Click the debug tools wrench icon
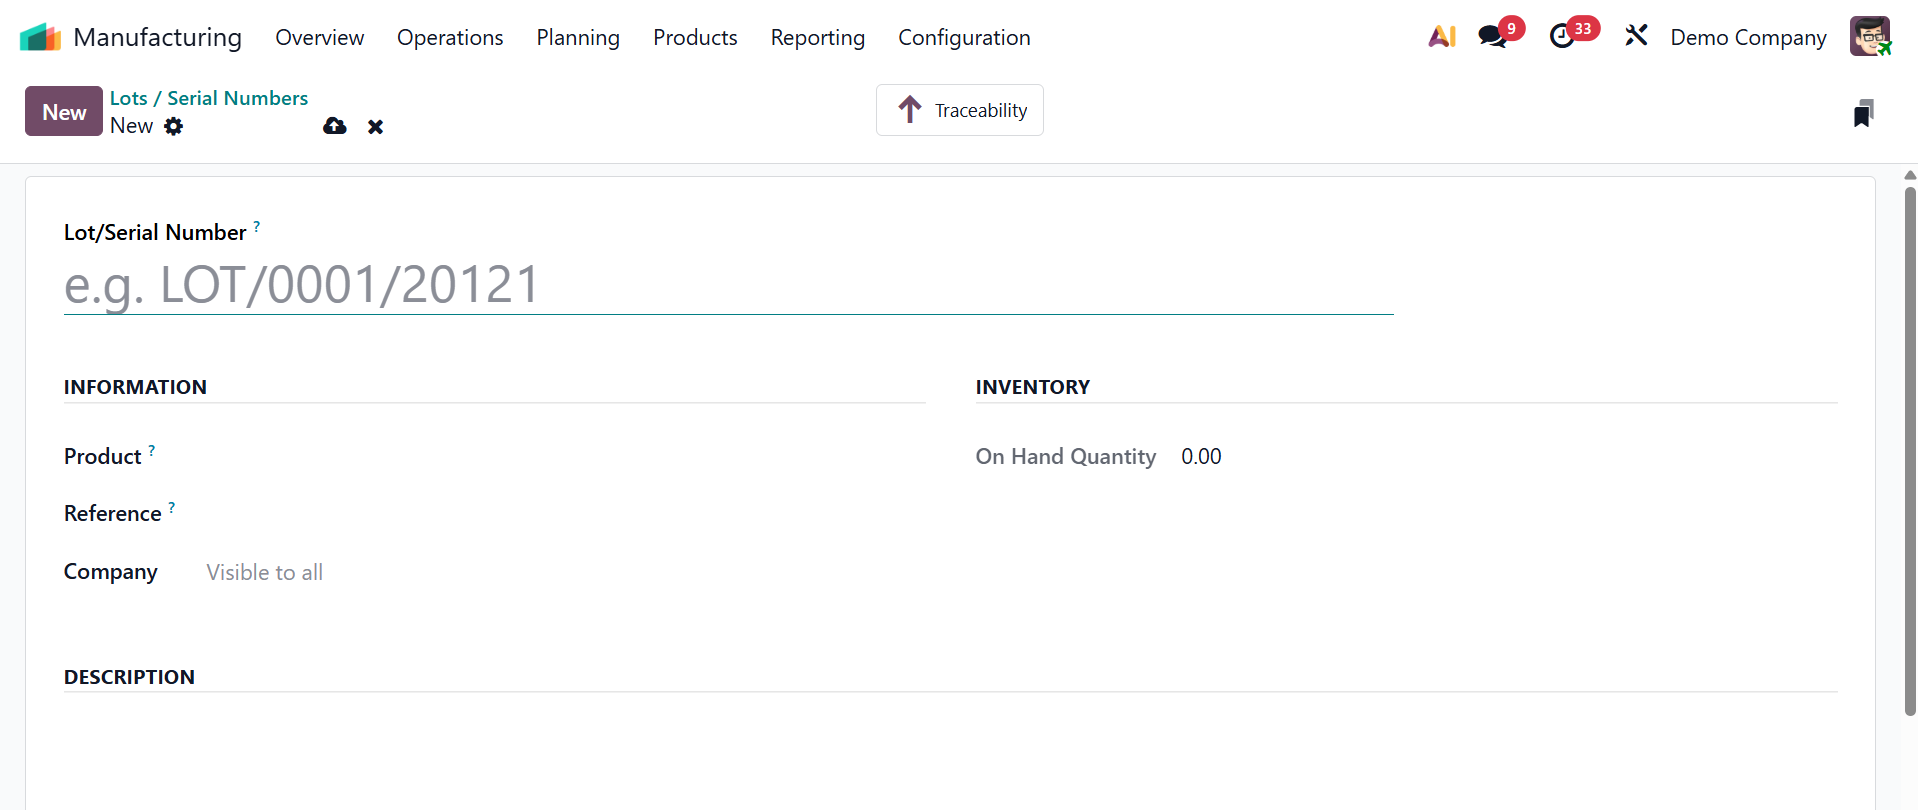This screenshot has height=810, width=1918. pyautogui.click(x=1636, y=37)
